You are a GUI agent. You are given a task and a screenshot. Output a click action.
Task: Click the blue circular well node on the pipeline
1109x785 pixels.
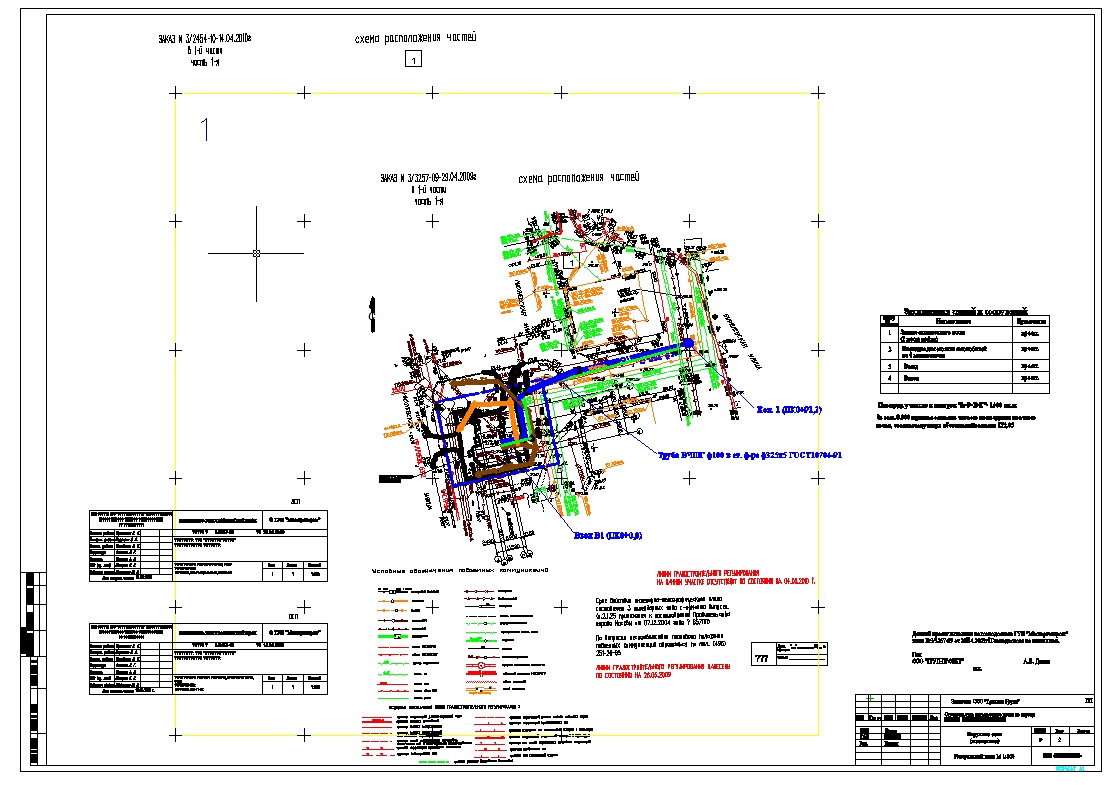tap(687, 343)
